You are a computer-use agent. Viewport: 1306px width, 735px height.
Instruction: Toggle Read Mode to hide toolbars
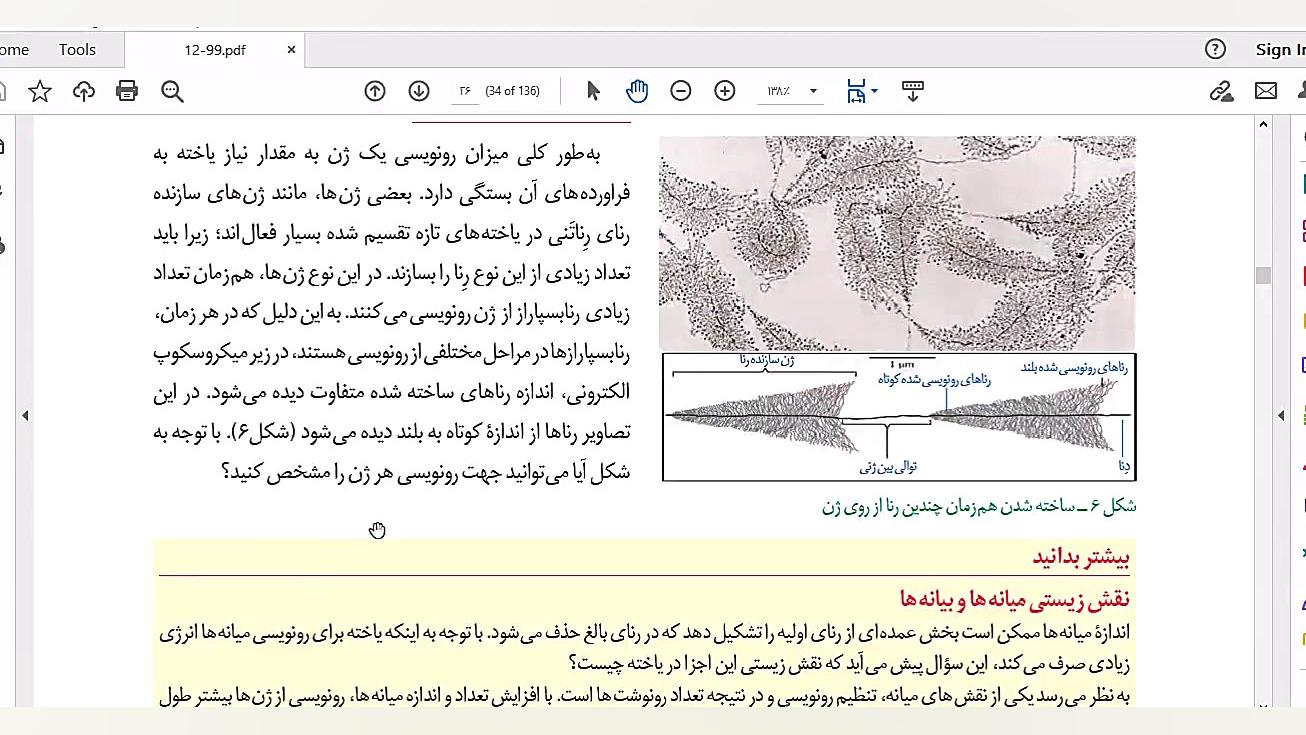click(x=912, y=90)
